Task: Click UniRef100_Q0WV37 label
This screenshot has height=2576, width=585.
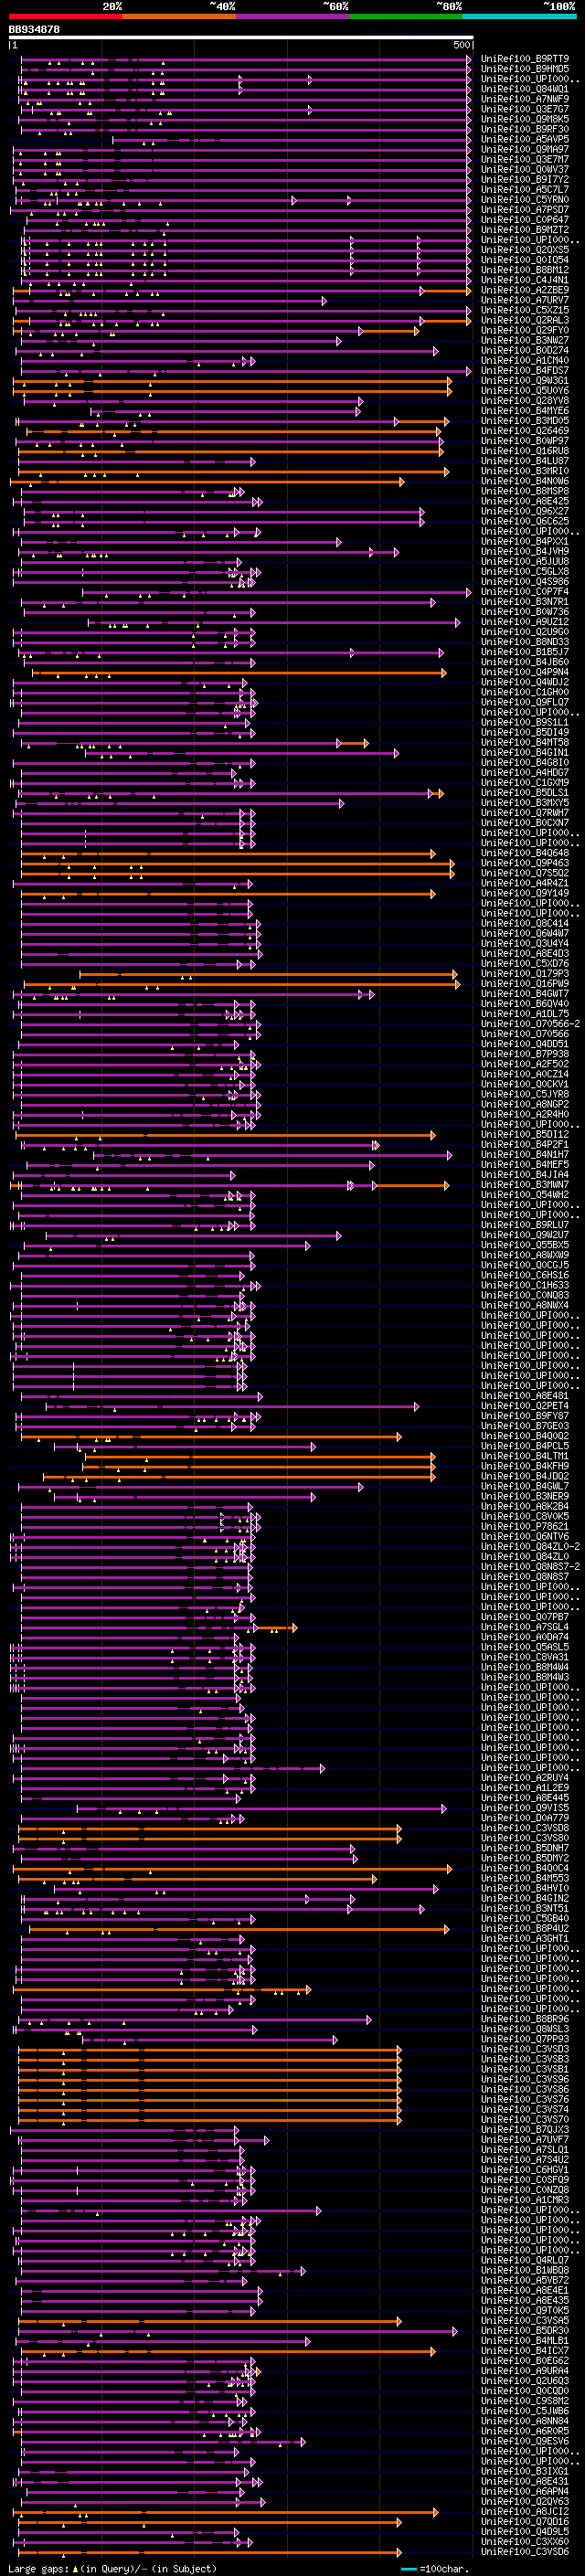Action: coord(525,169)
